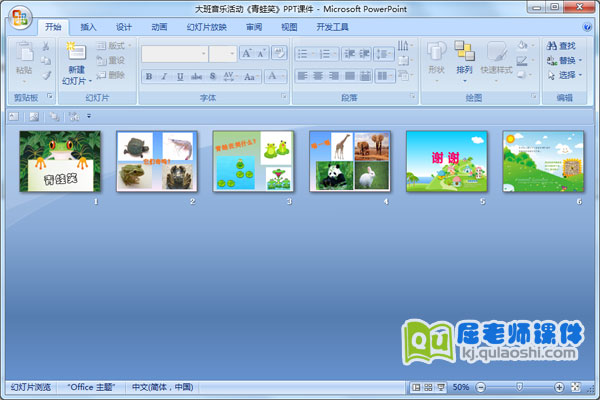This screenshot has width=600, height=400.
Task: Click the Select button in editing group
Action: click(x=564, y=75)
